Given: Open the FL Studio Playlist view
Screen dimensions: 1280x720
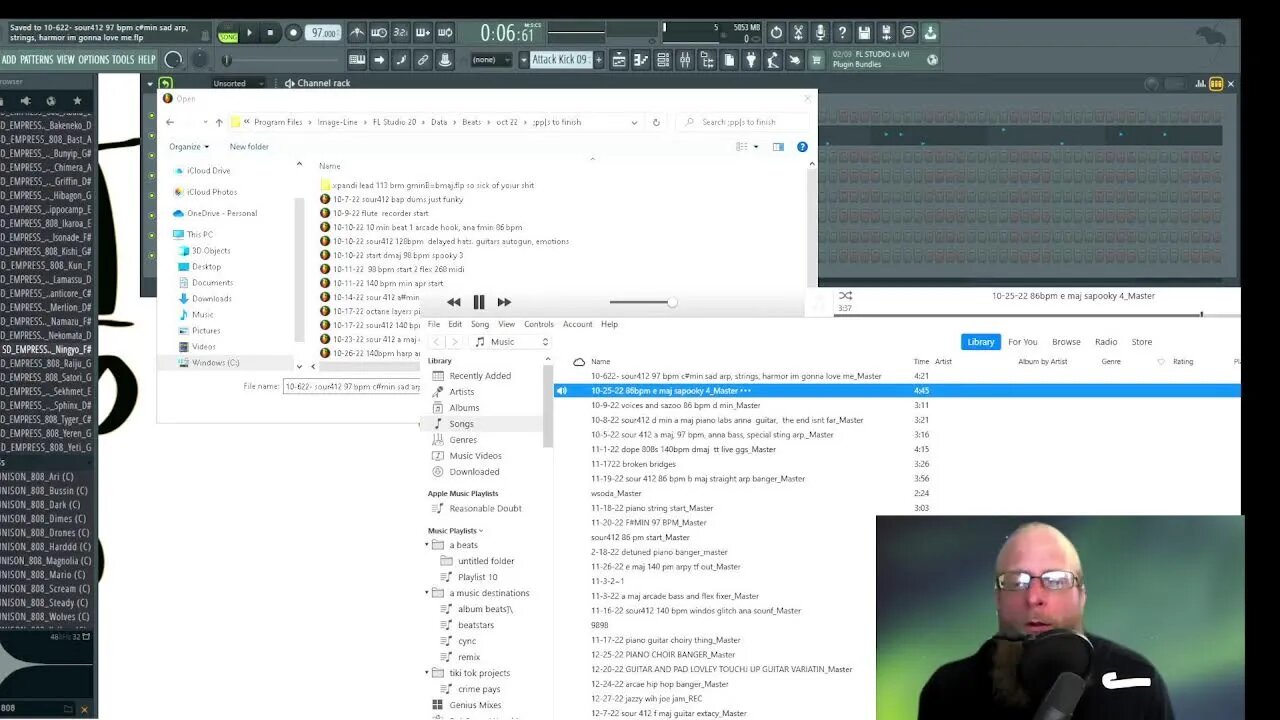Looking at the screenshot, I should tap(618, 60).
